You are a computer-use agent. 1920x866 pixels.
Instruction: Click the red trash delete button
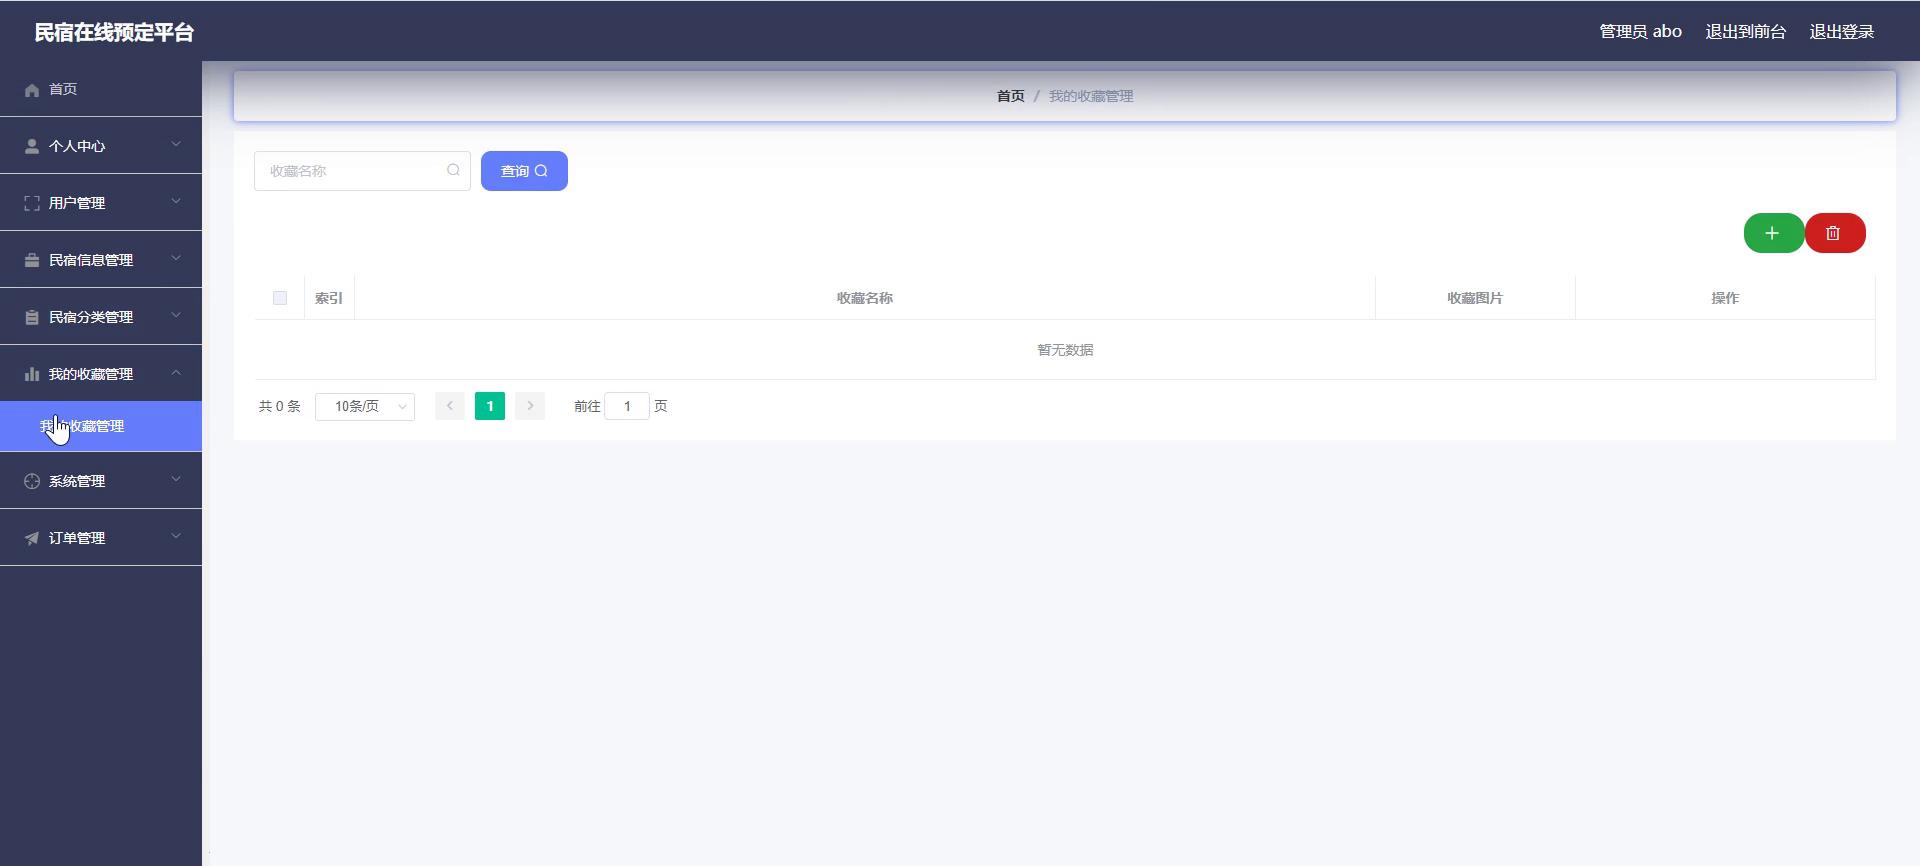point(1834,233)
